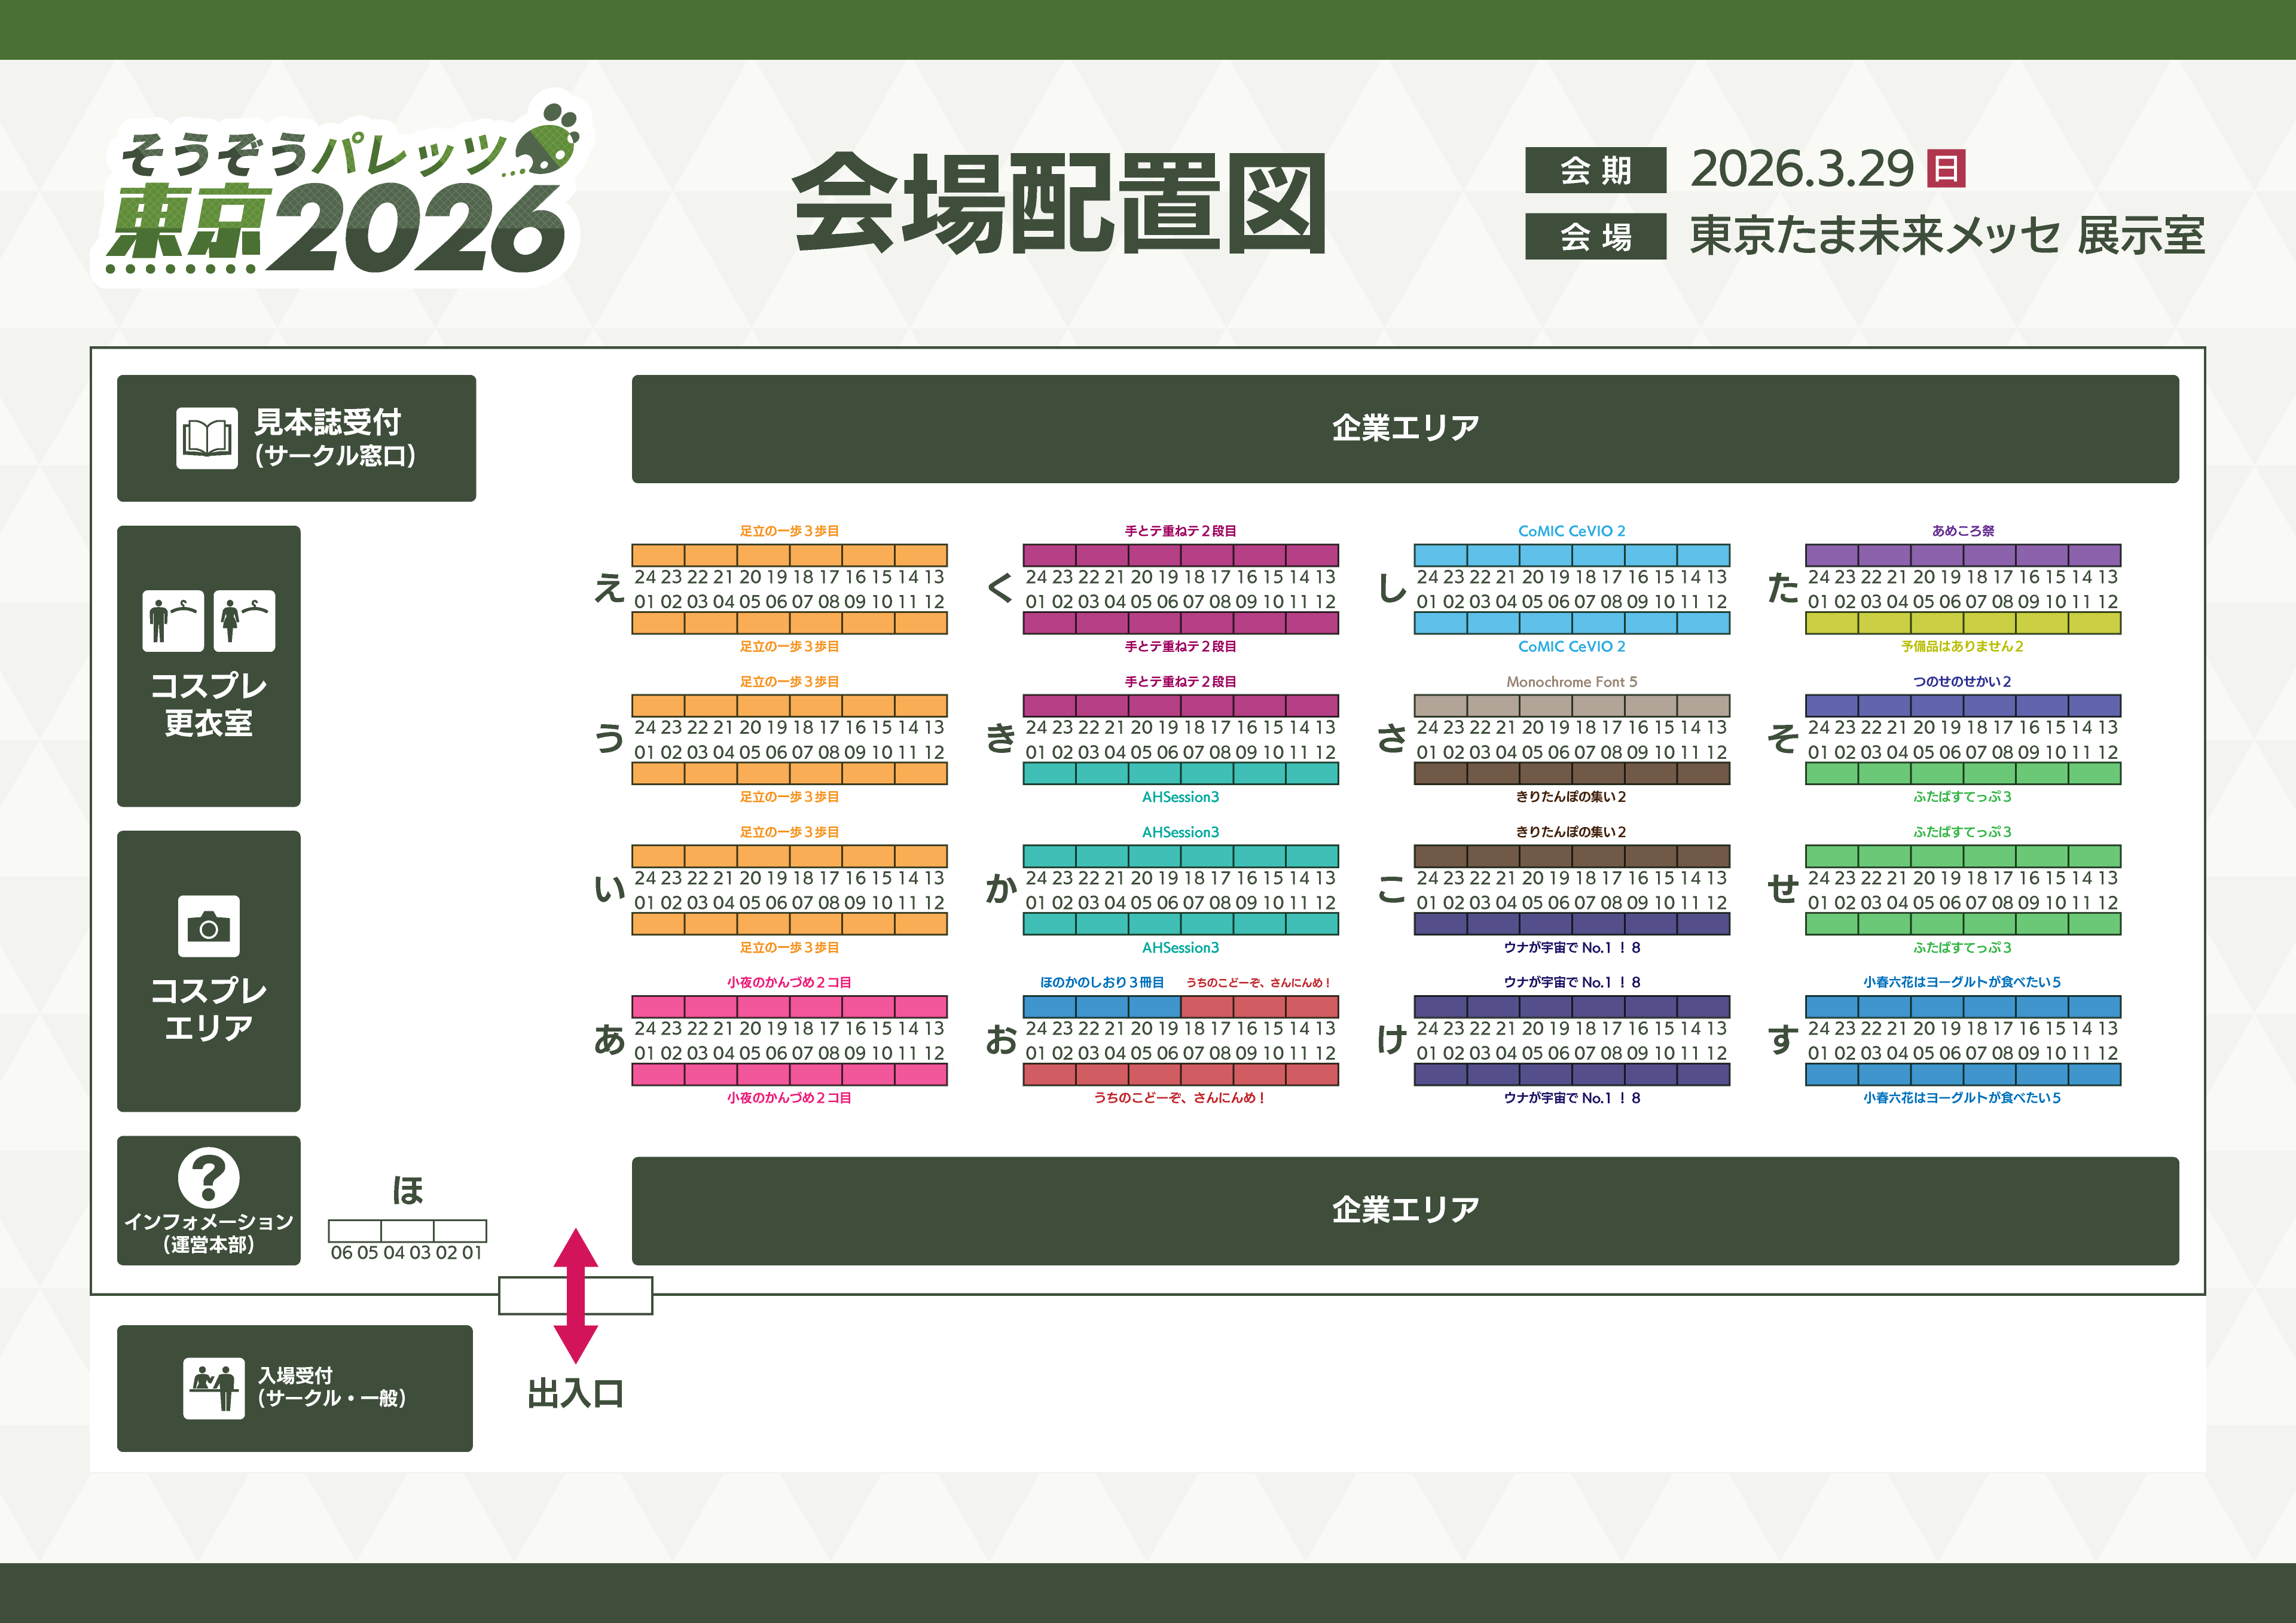This screenshot has height=1623, width=2296.
Task: Click the red double-headed entrance arrow
Action: tap(576, 1295)
